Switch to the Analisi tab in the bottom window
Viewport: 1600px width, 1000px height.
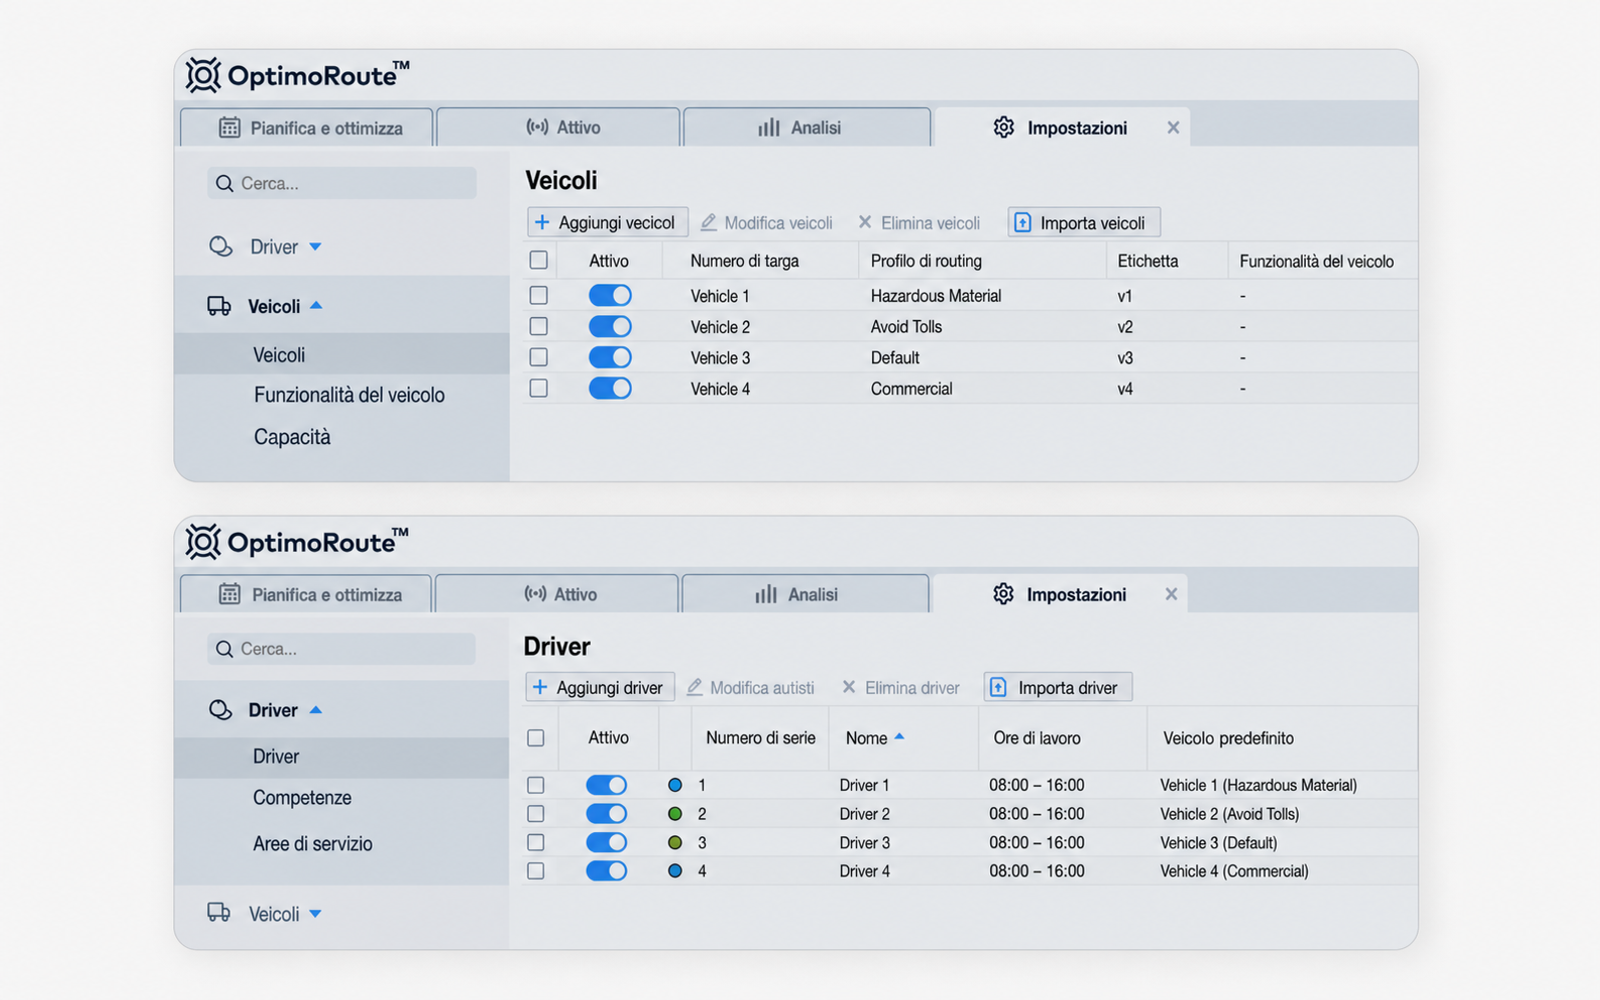[x=805, y=594]
